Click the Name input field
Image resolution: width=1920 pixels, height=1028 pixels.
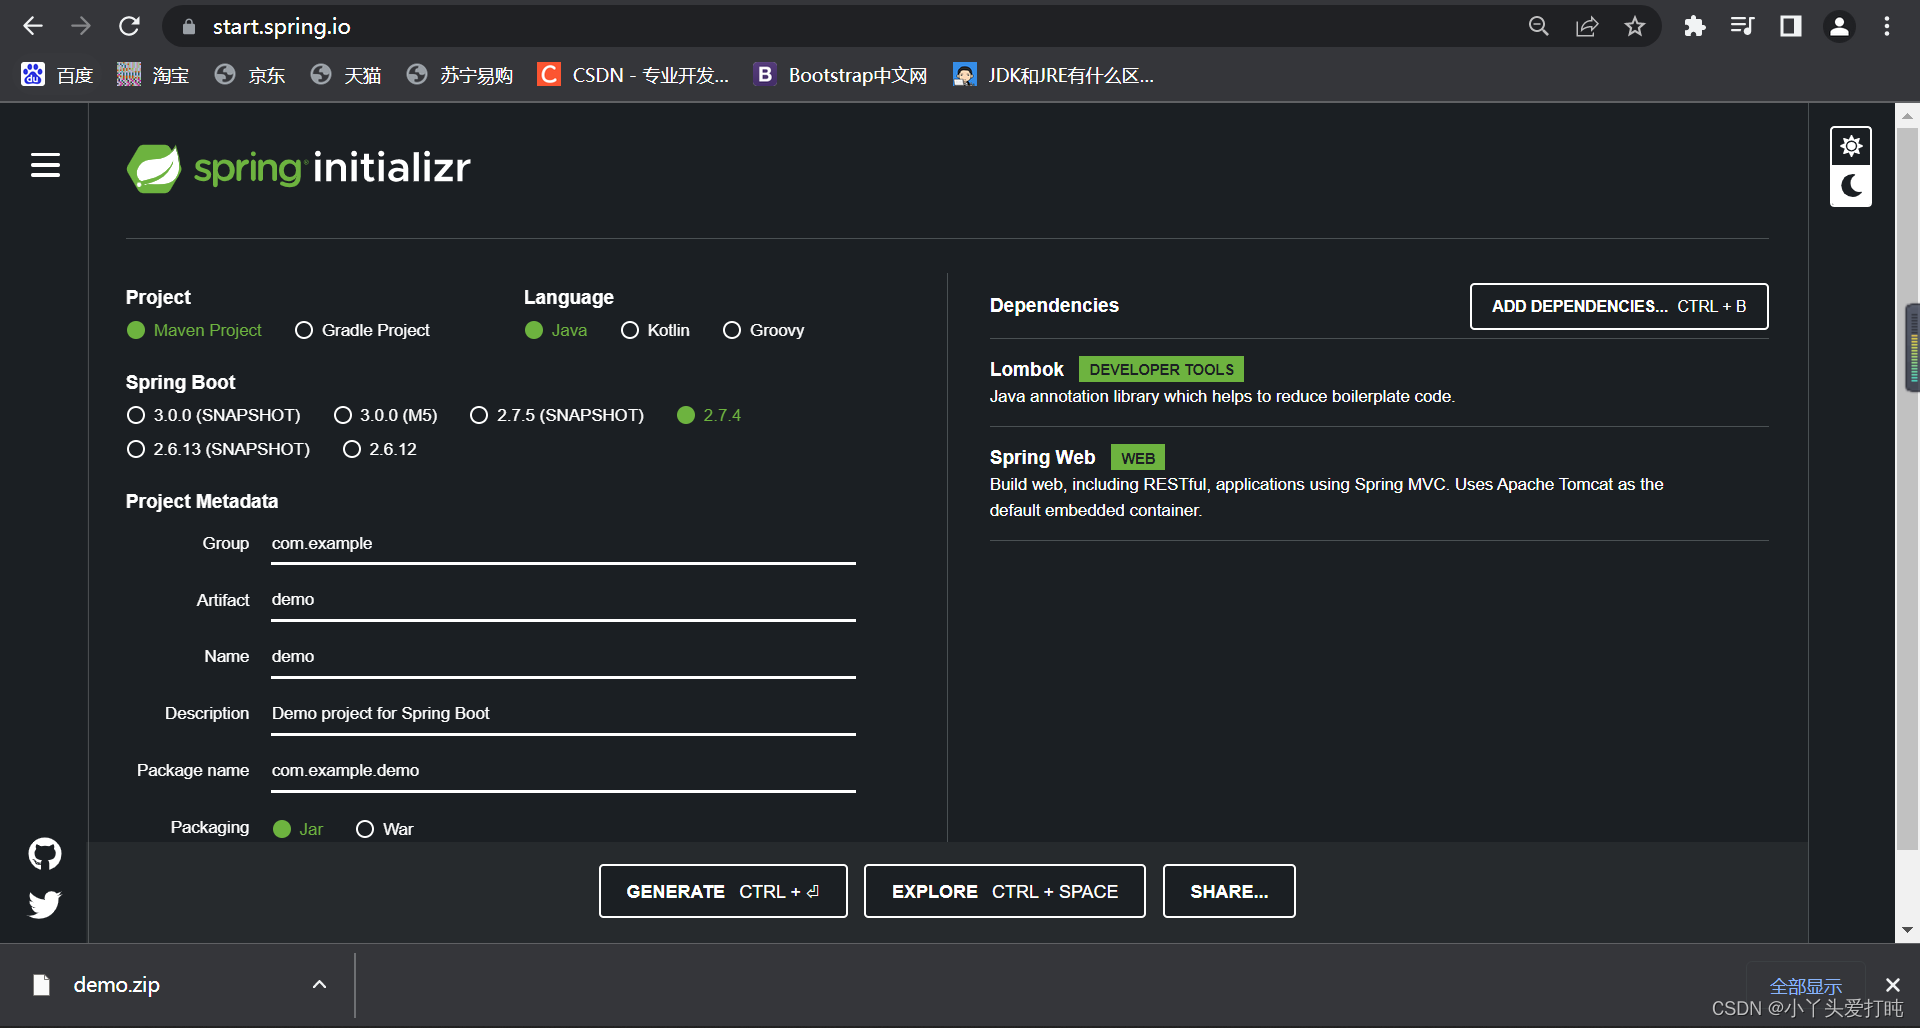(563, 657)
